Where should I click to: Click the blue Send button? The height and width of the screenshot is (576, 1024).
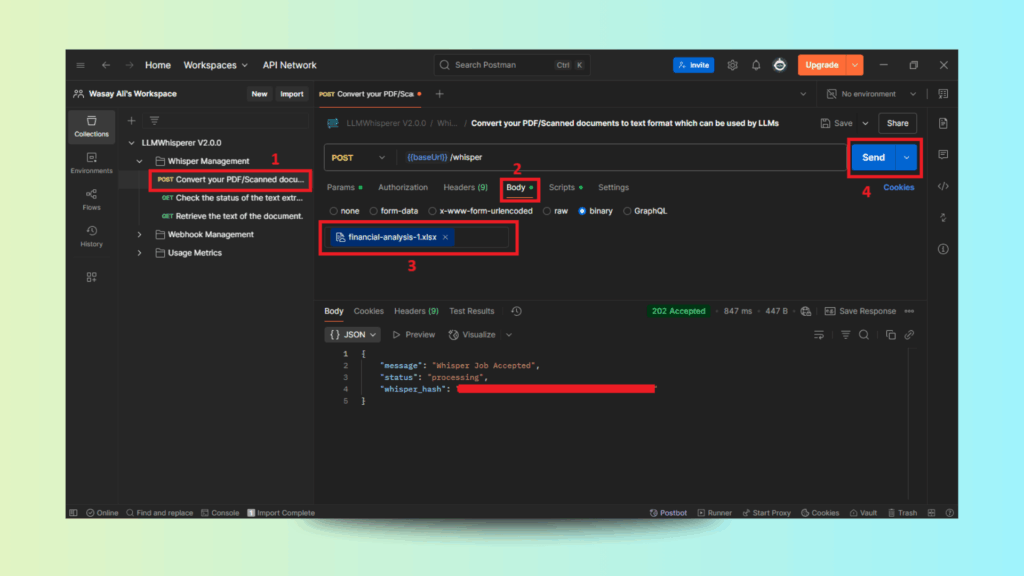[872, 158]
